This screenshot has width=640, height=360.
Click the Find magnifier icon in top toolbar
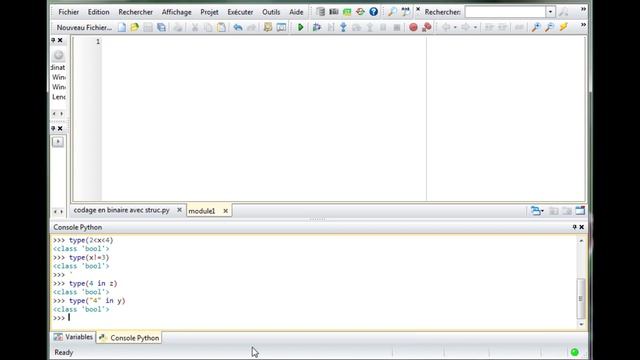point(392,12)
